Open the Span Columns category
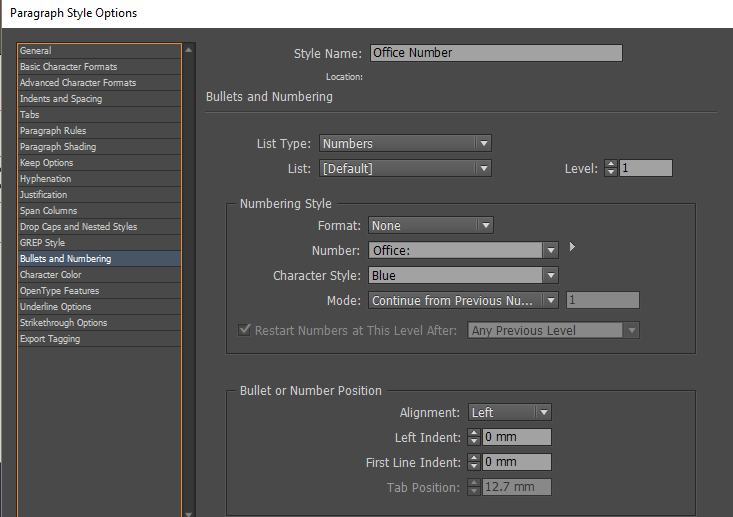Screen dimensions: 733x517 (100, 211)
